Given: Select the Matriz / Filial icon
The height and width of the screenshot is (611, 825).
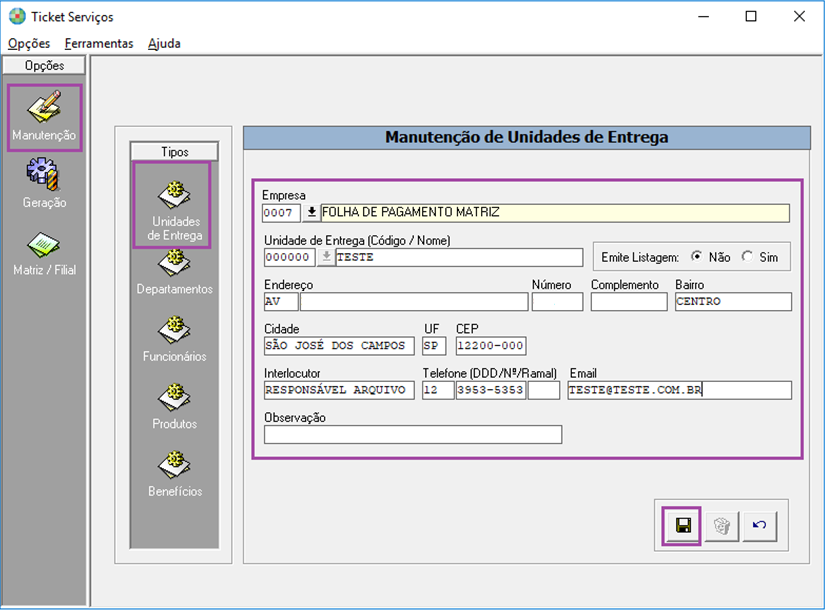Looking at the screenshot, I should click(44, 246).
